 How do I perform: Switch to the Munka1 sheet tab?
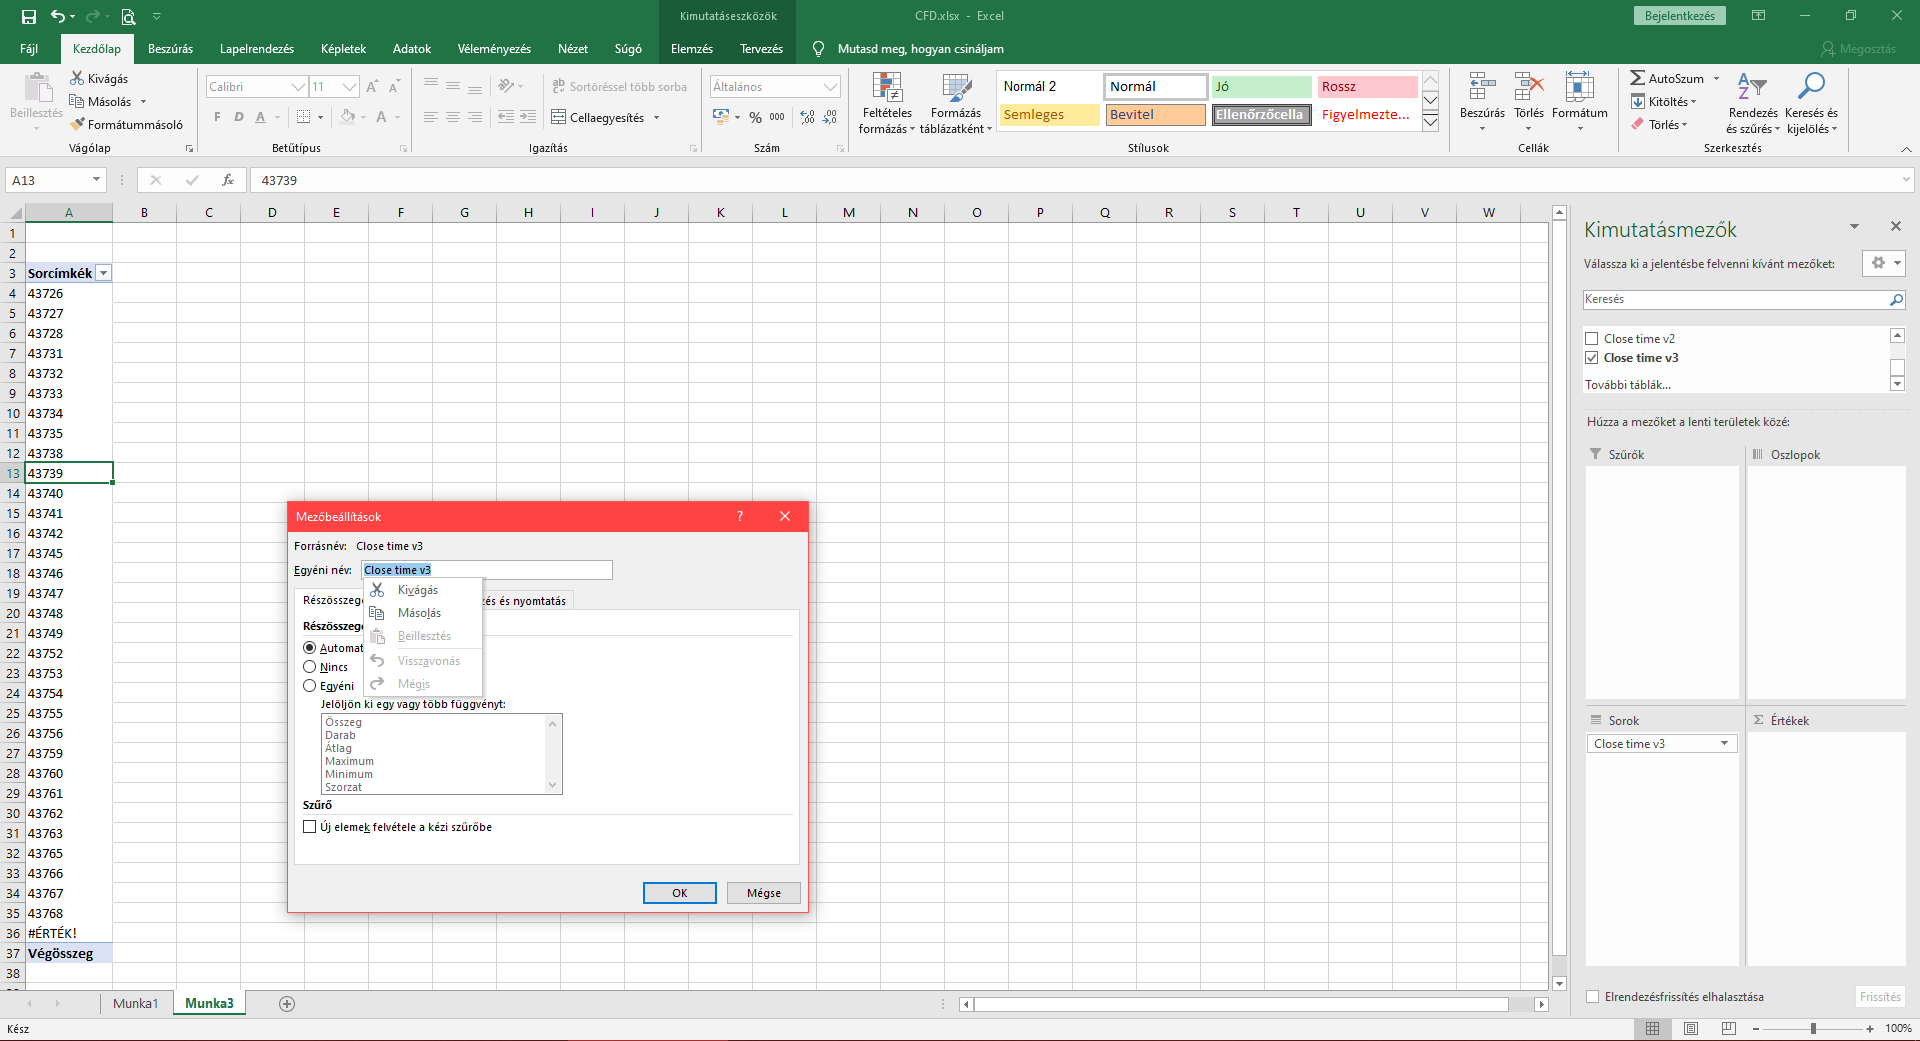click(x=135, y=1004)
